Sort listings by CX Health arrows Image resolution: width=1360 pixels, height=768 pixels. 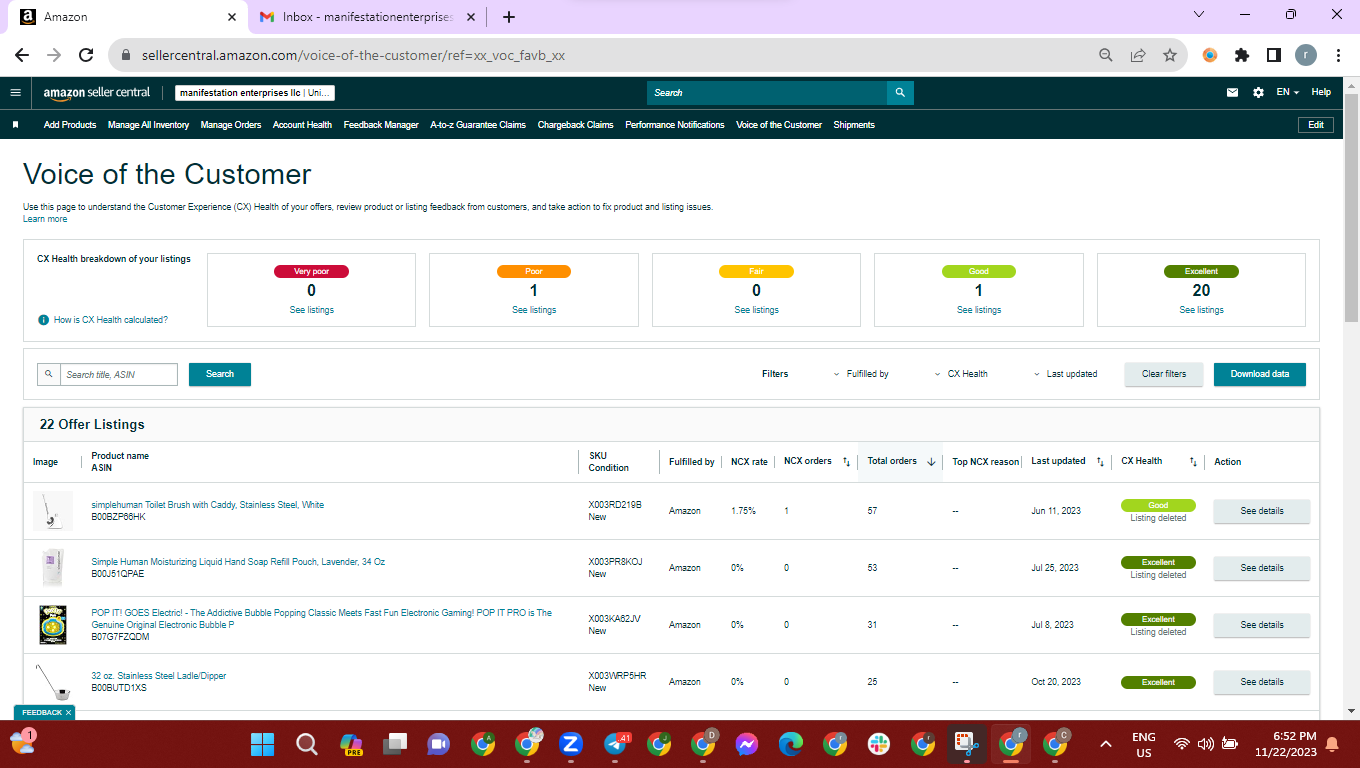[x=1193, y=462]
